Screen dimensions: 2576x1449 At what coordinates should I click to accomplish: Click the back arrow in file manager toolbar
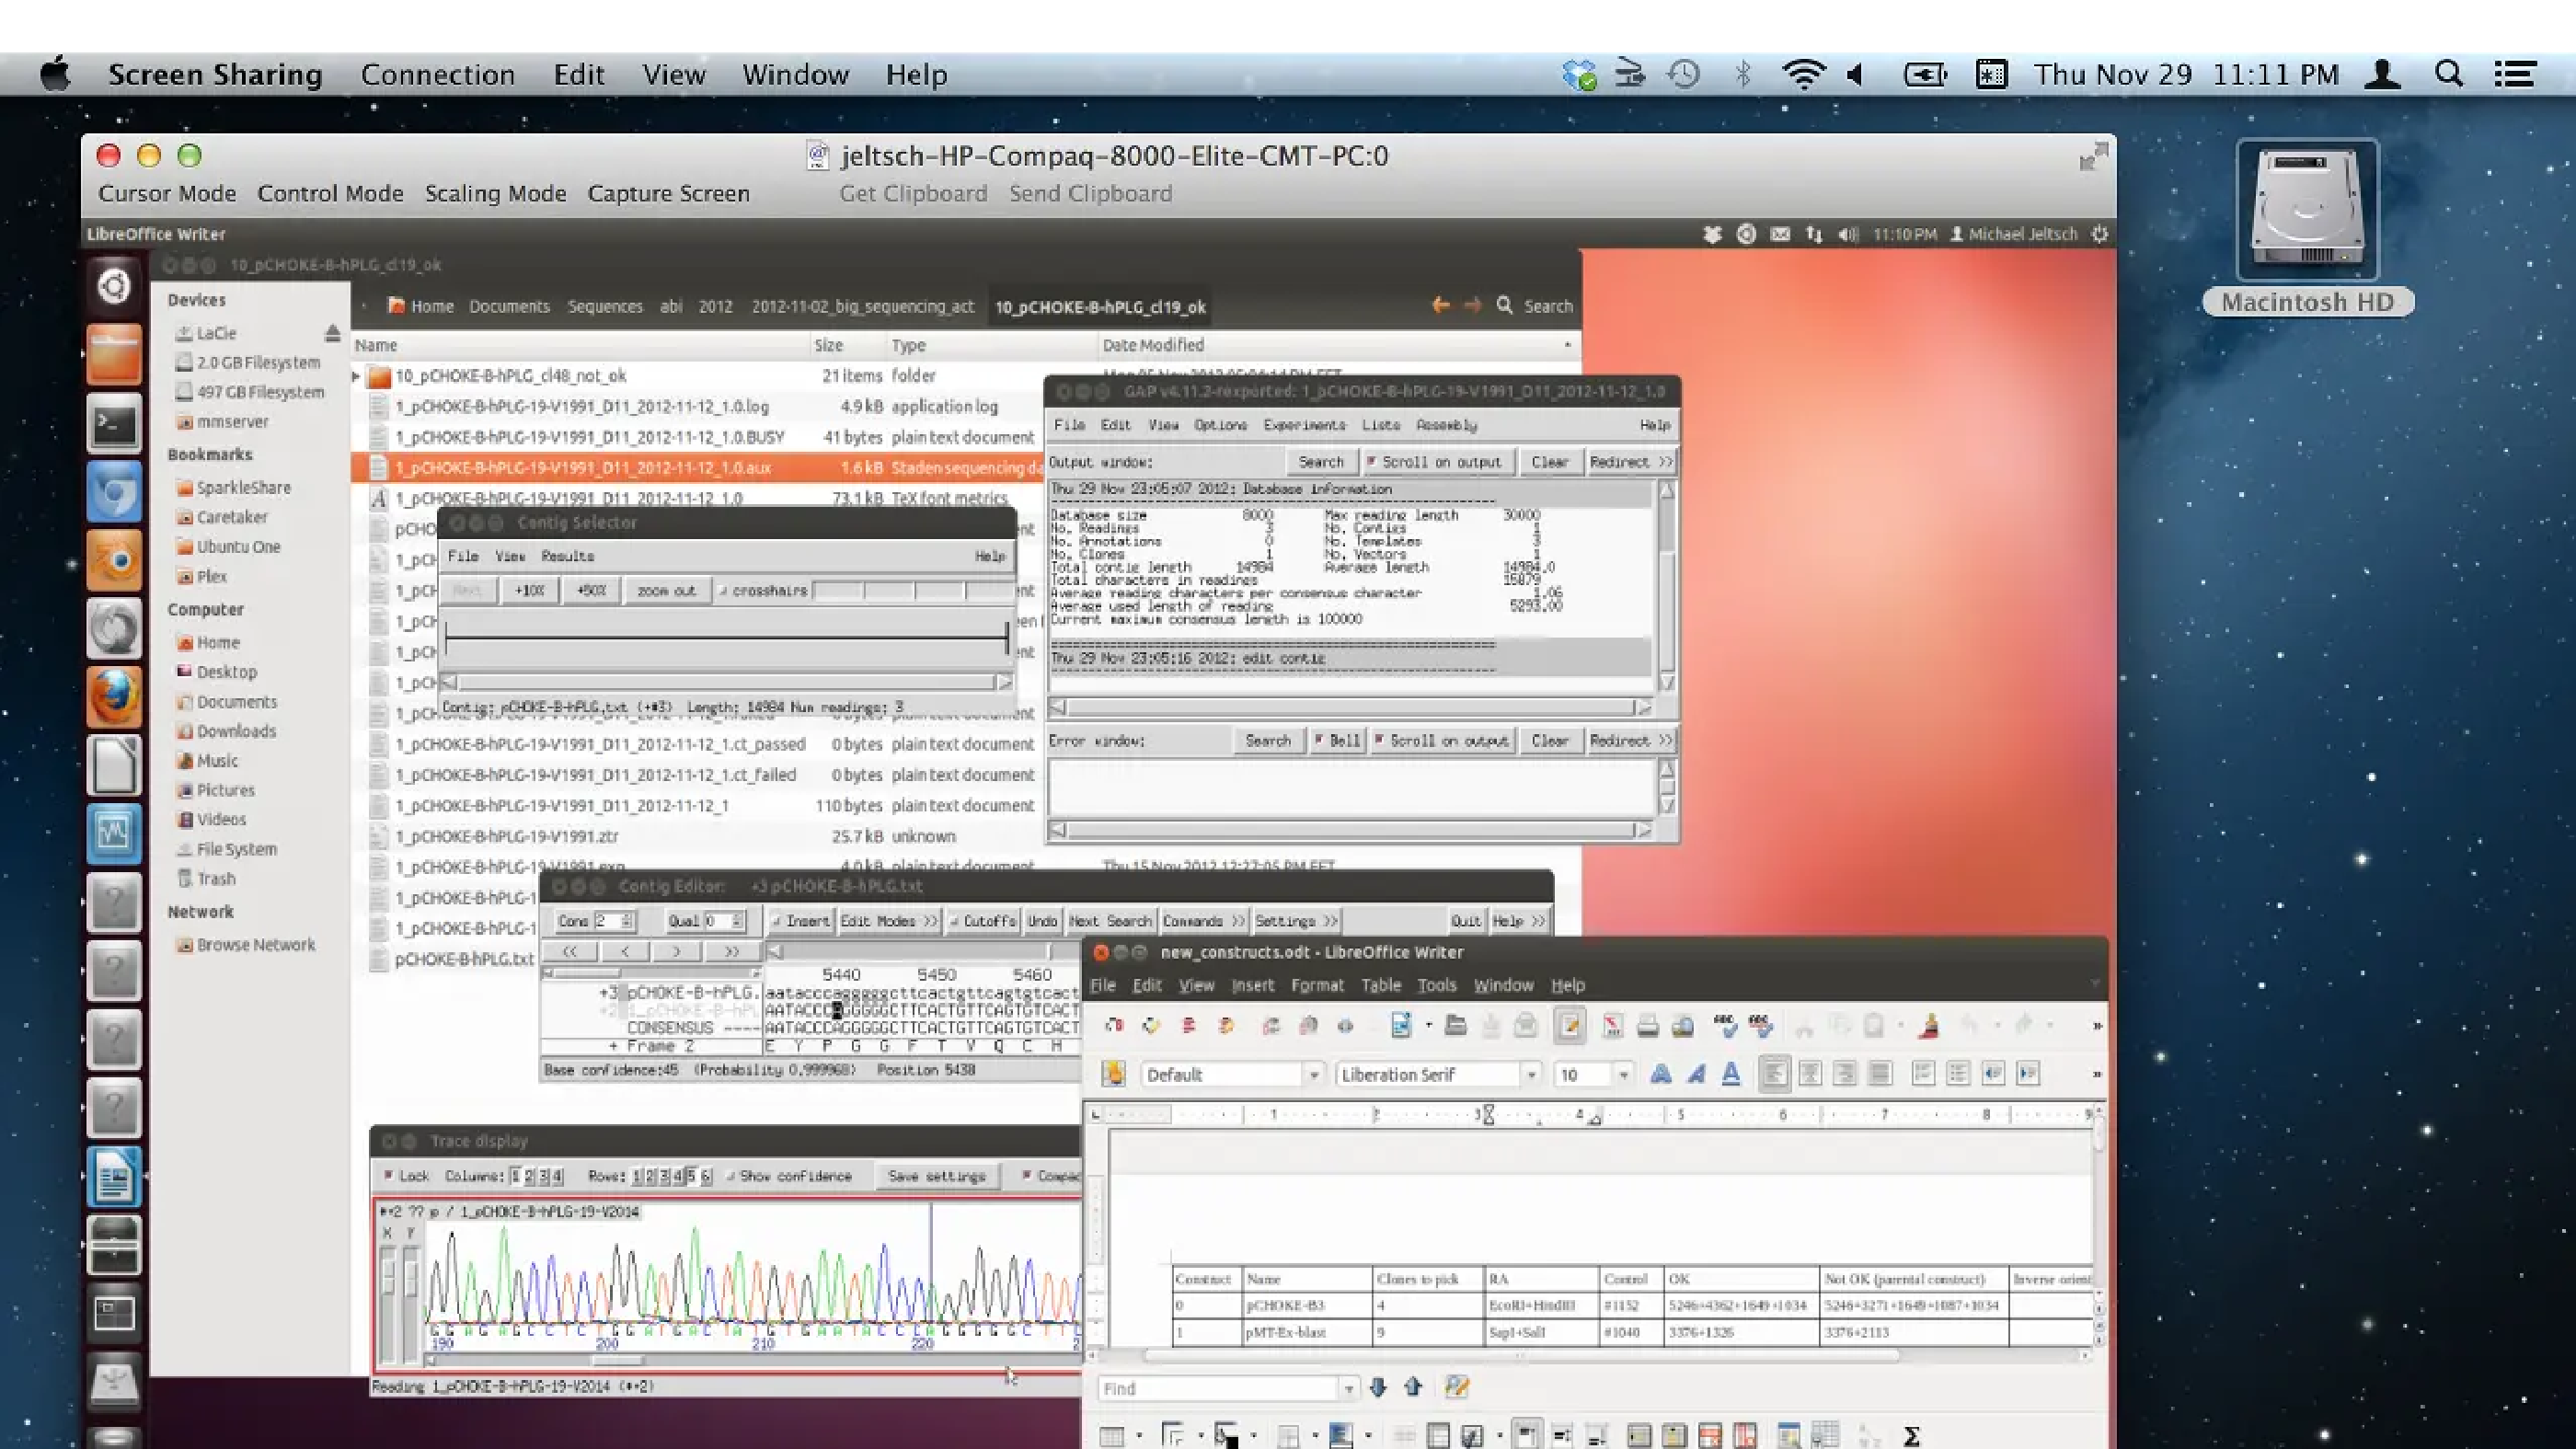point(1440,305)
